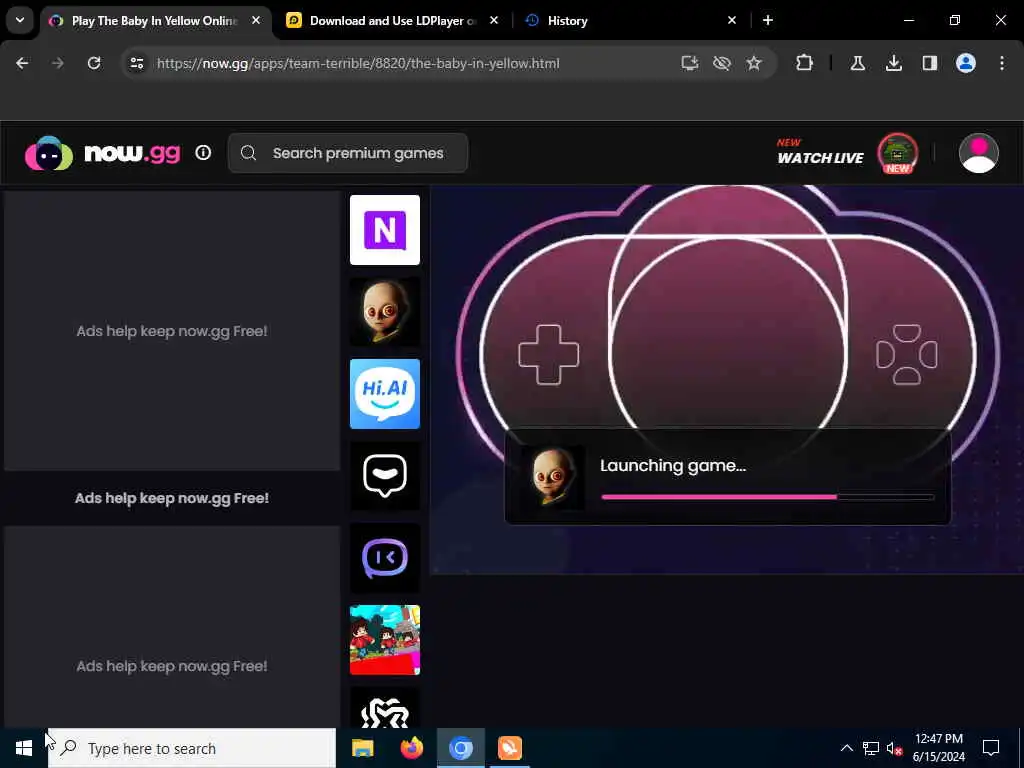1024x768 pixels.
Task: Click the crossed-eye tracking protection icon
Action: pos(722,63)
